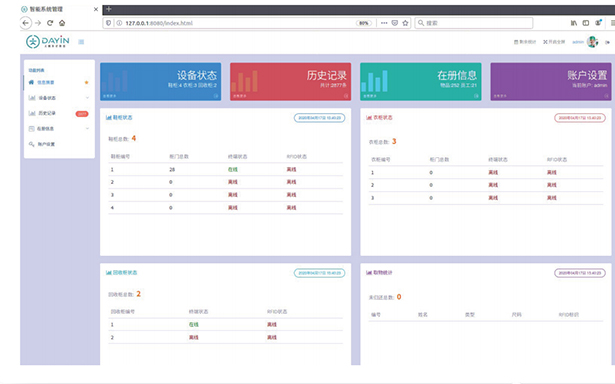Open 账户设置 in sidebar

59,144
